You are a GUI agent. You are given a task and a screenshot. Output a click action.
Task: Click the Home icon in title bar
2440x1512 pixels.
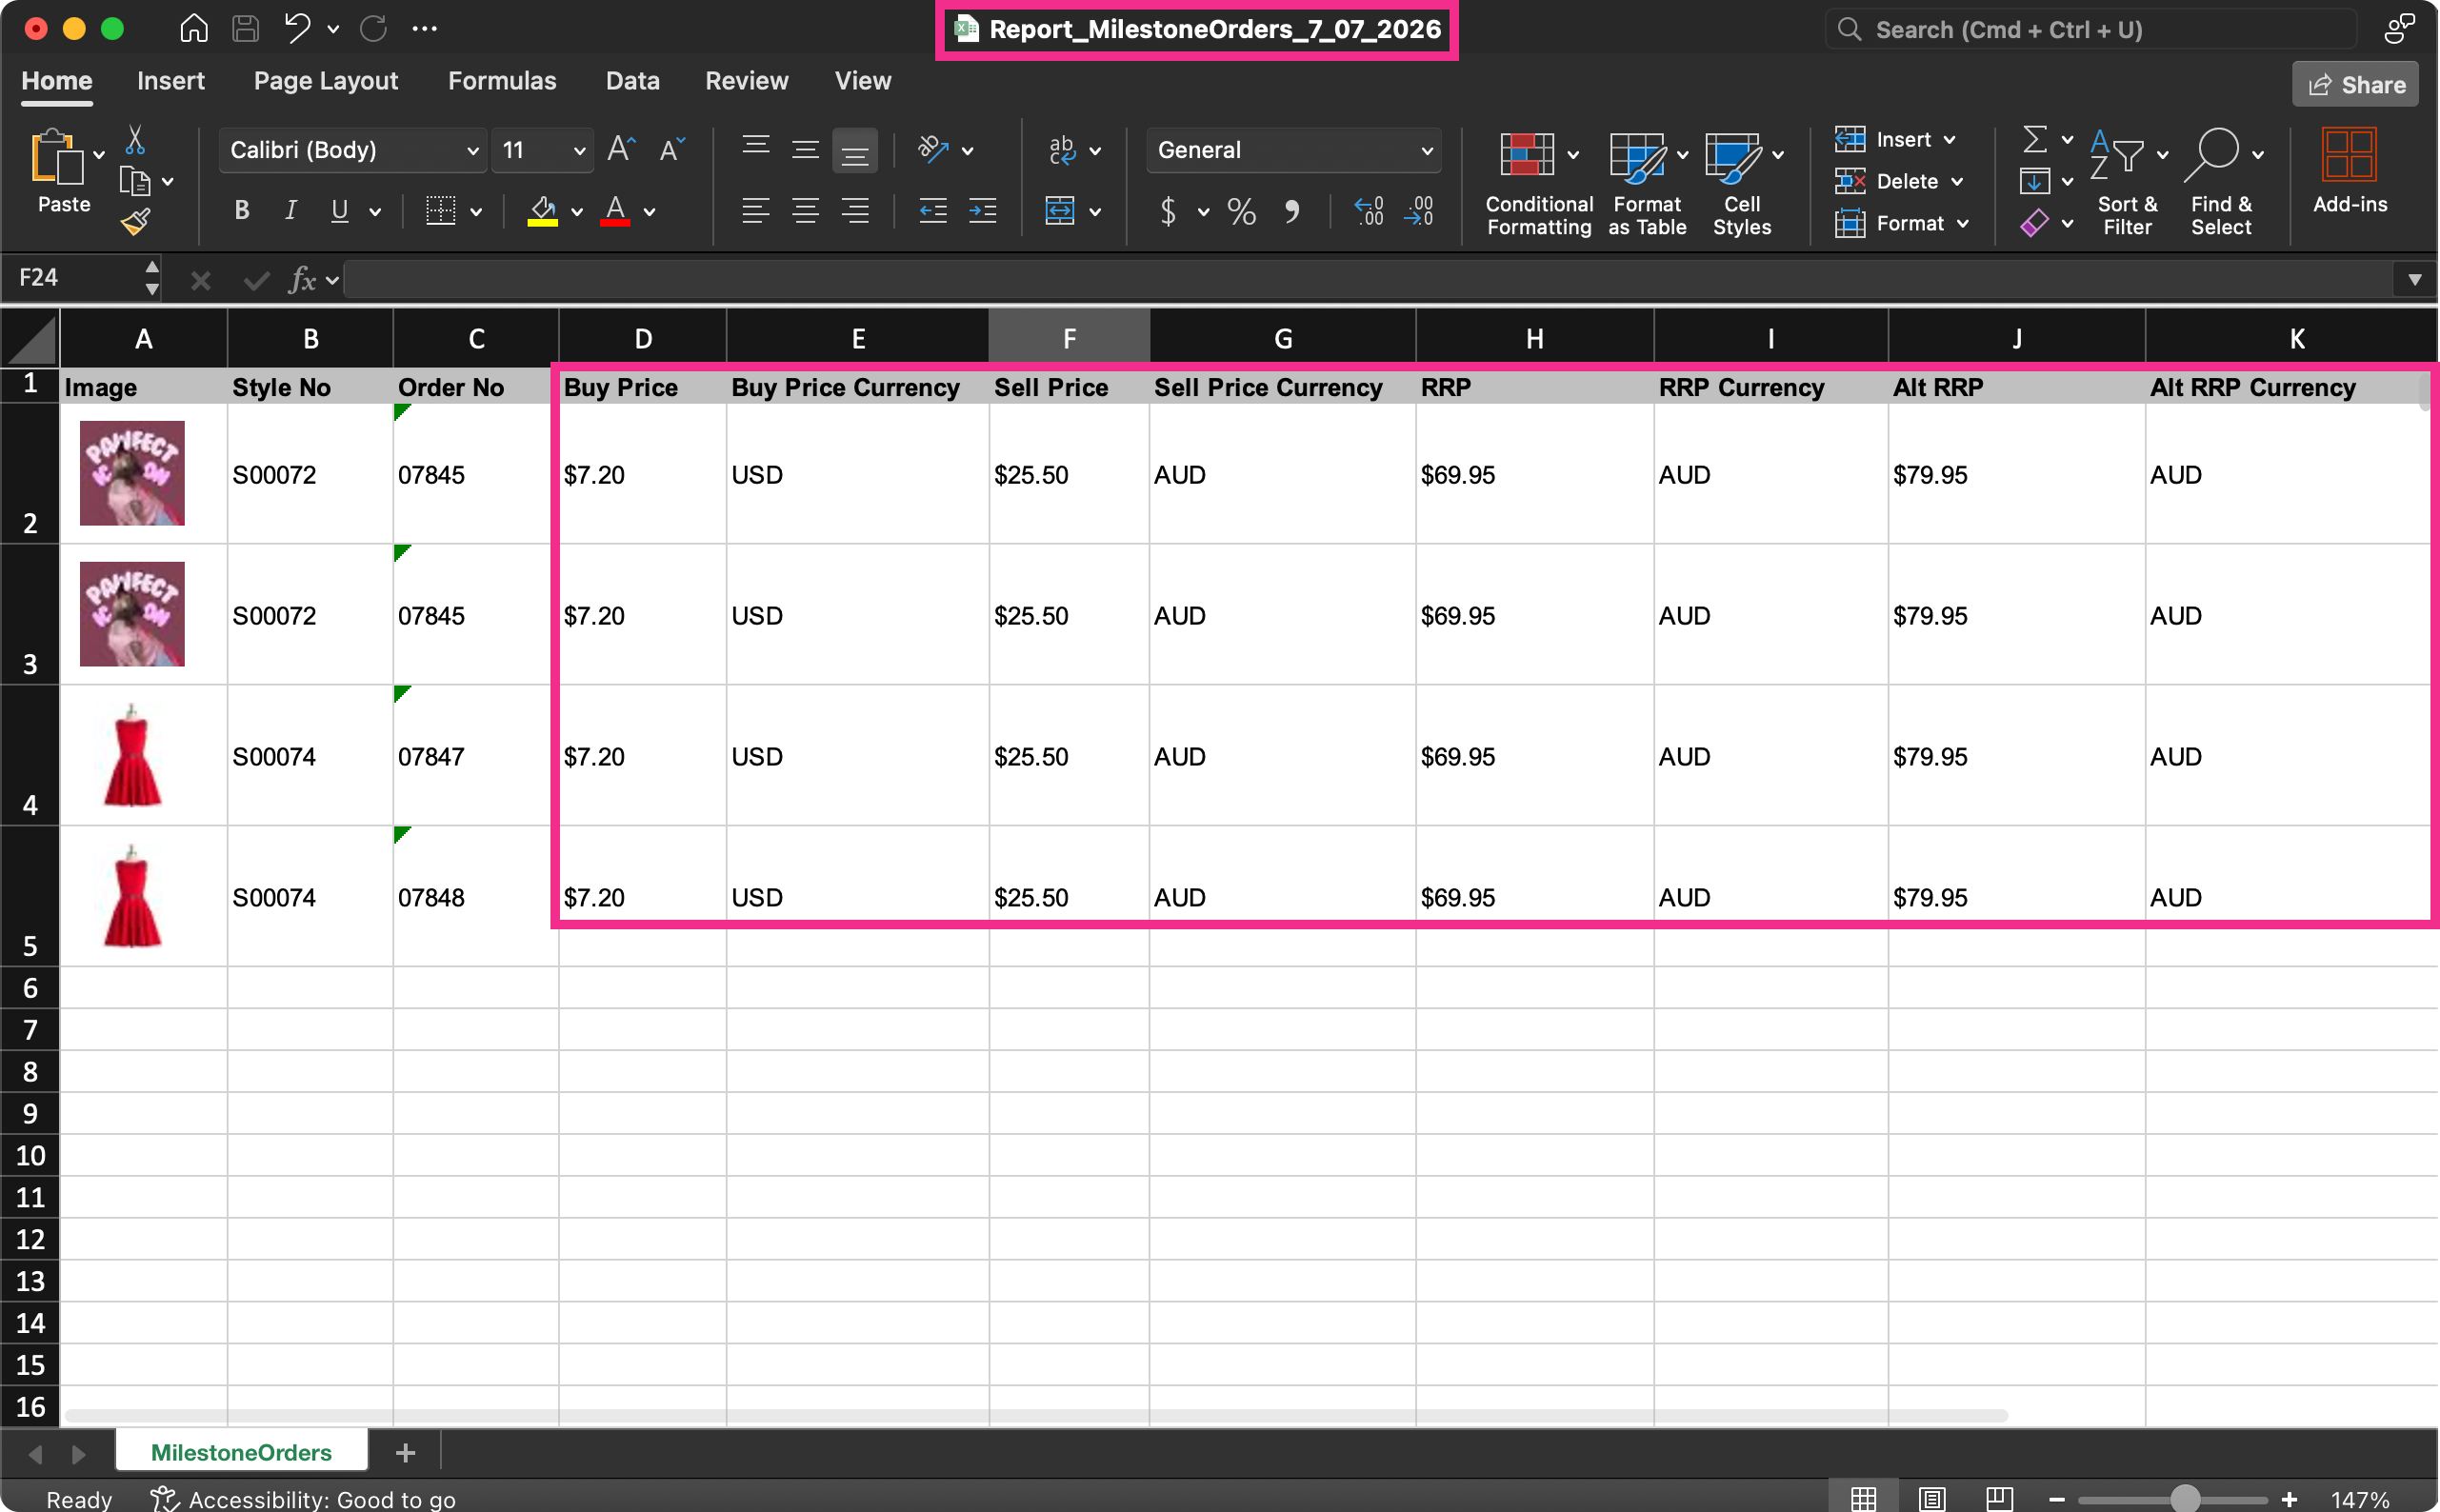[x=193, y=28]
